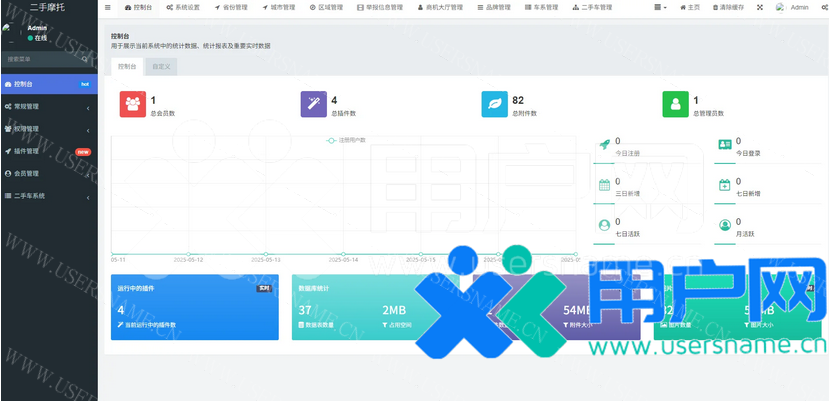
Task: Expand the 二手车系统 sidebar menu
Action: [x=45, y=196]
